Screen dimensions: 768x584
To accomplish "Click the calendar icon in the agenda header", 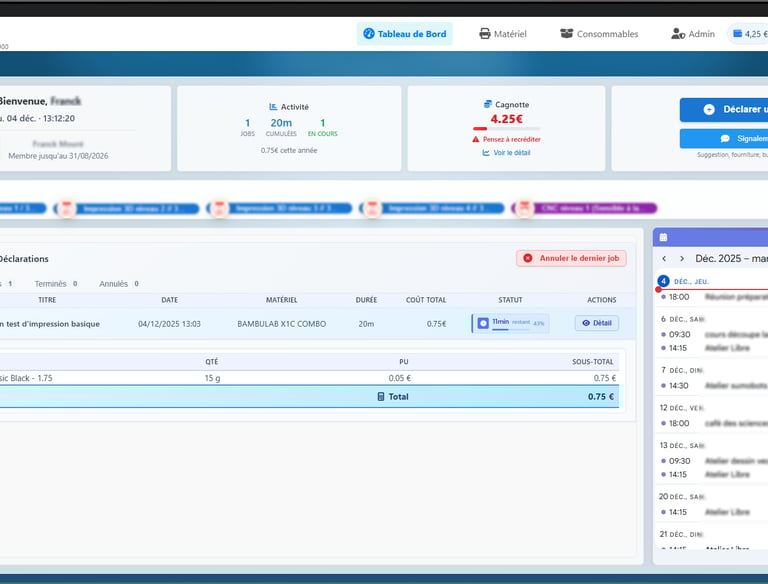I will pyautogui.click(x=663, y=238).
